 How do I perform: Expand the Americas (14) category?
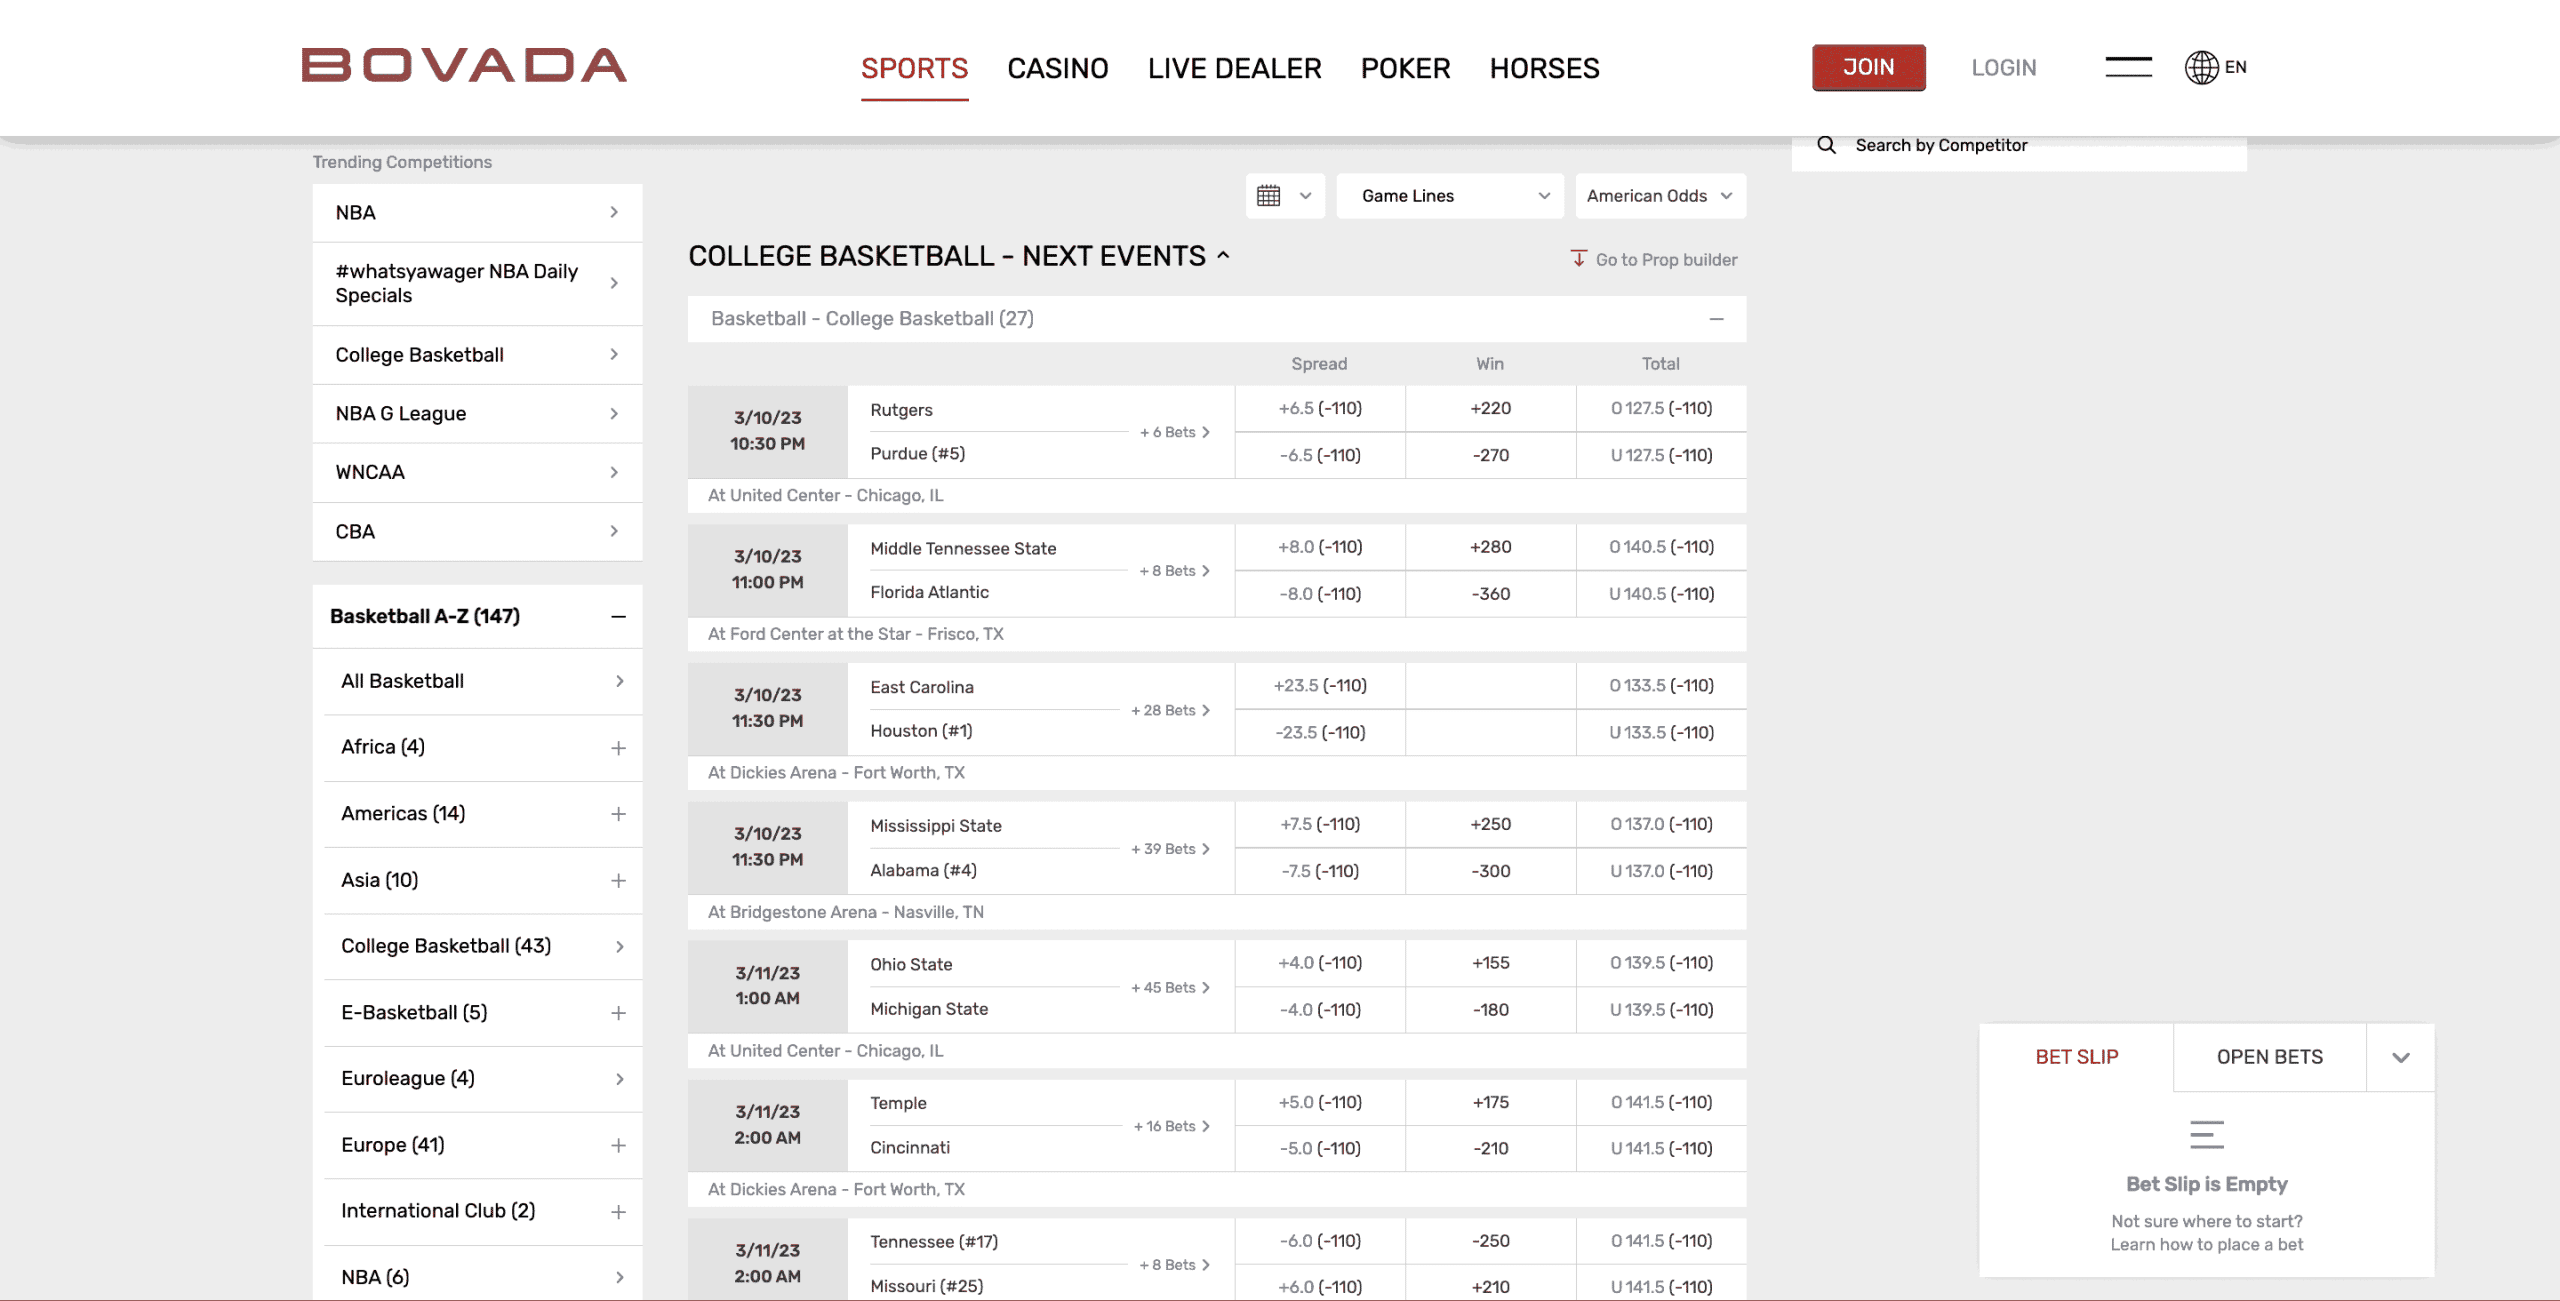pyautogui.click(x=618, y=814)
